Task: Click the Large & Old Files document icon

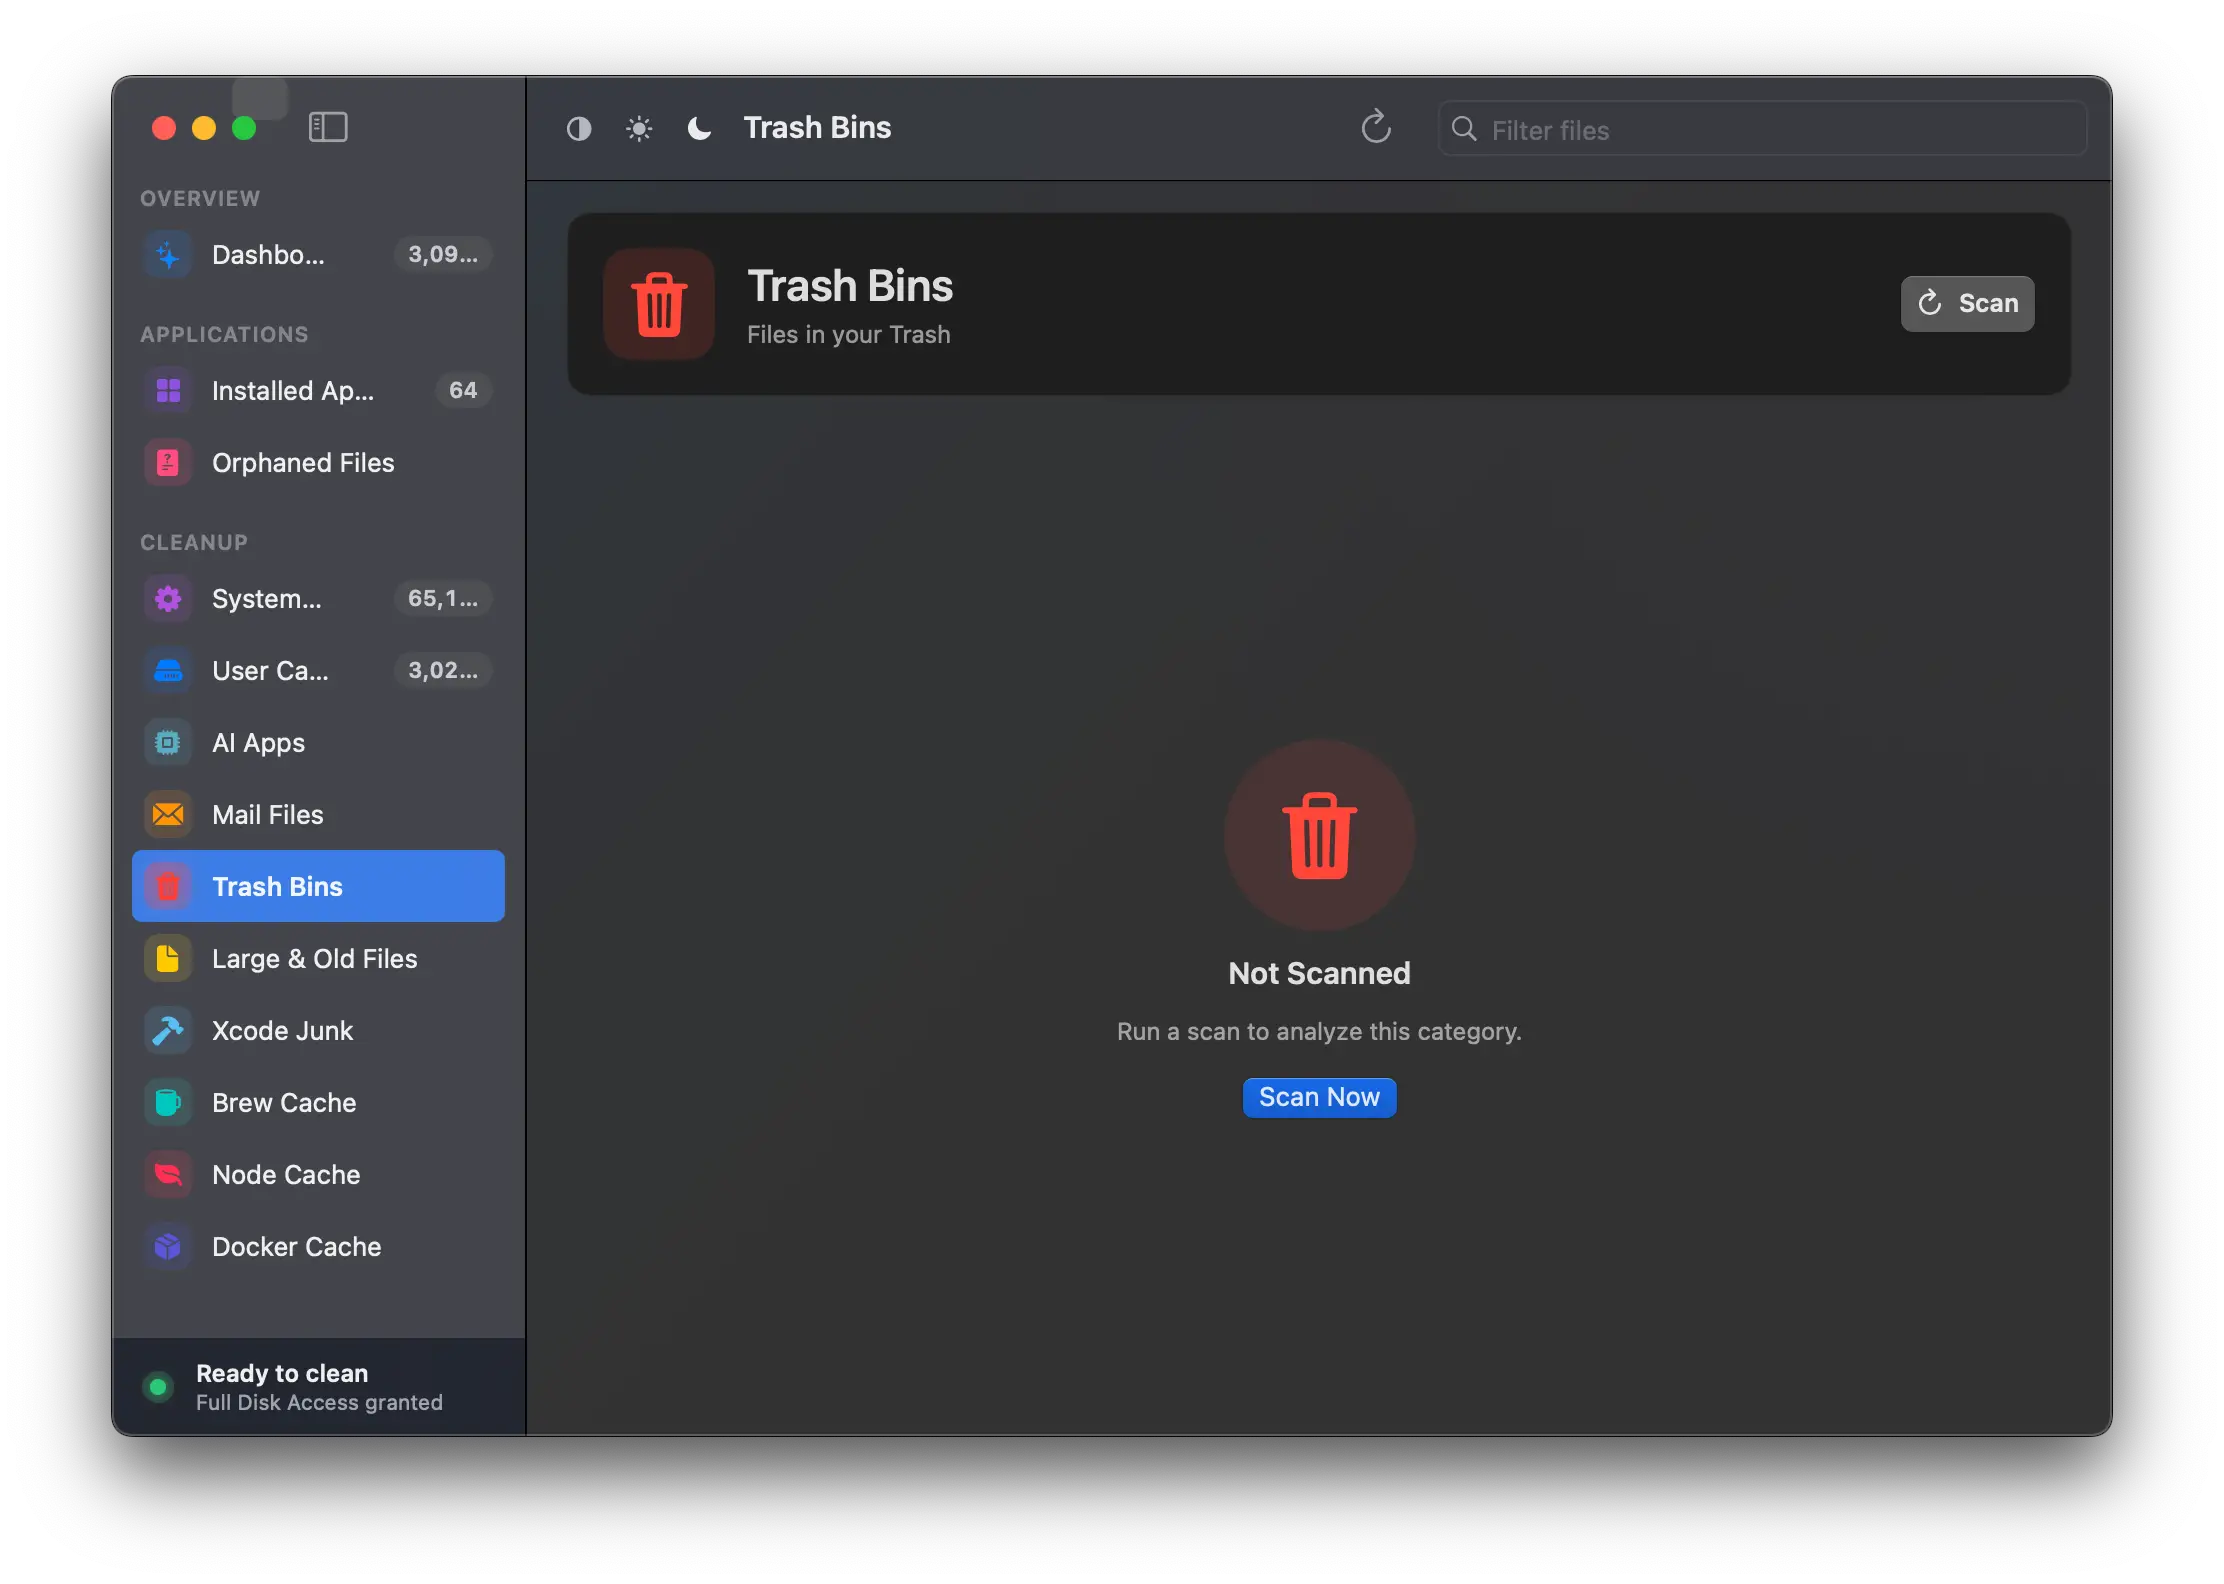Action: pyautogui.click(x=168, y=959)
